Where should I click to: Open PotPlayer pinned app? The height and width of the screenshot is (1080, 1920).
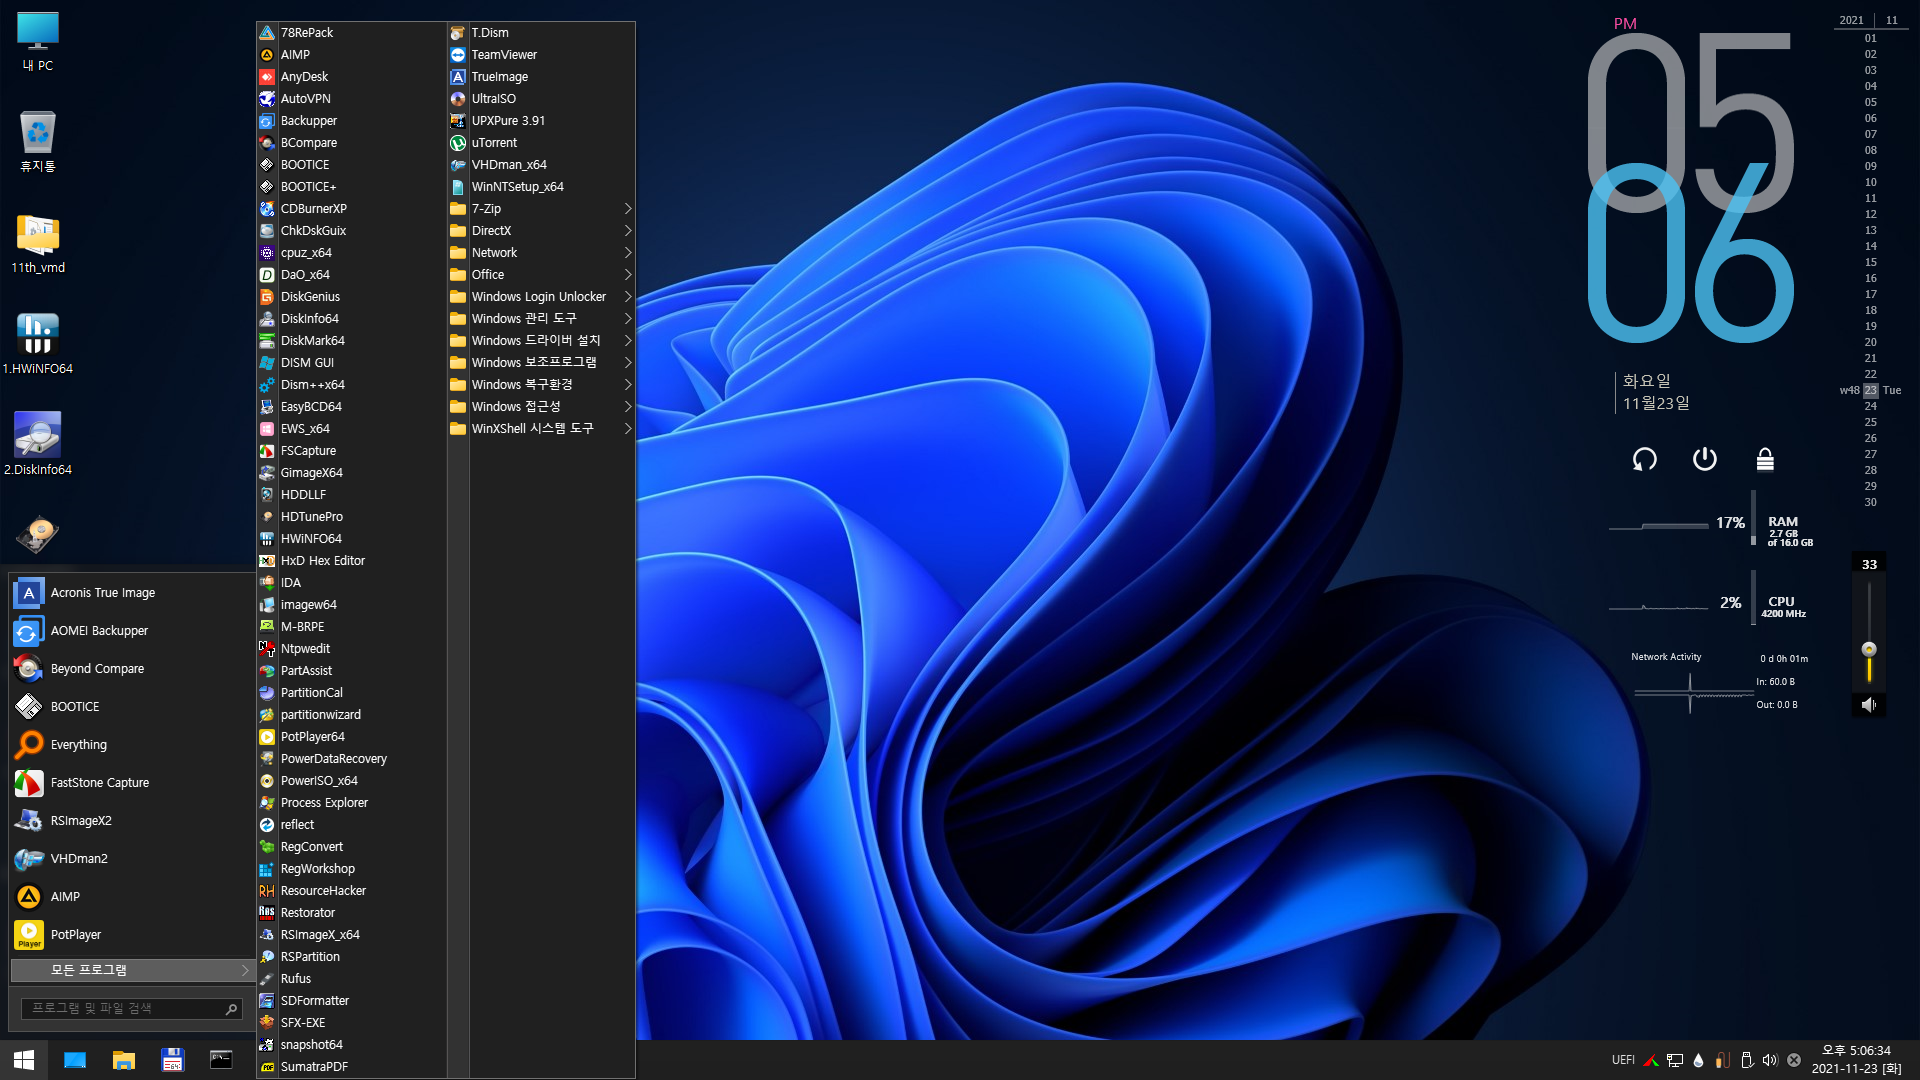coord(132,935)
